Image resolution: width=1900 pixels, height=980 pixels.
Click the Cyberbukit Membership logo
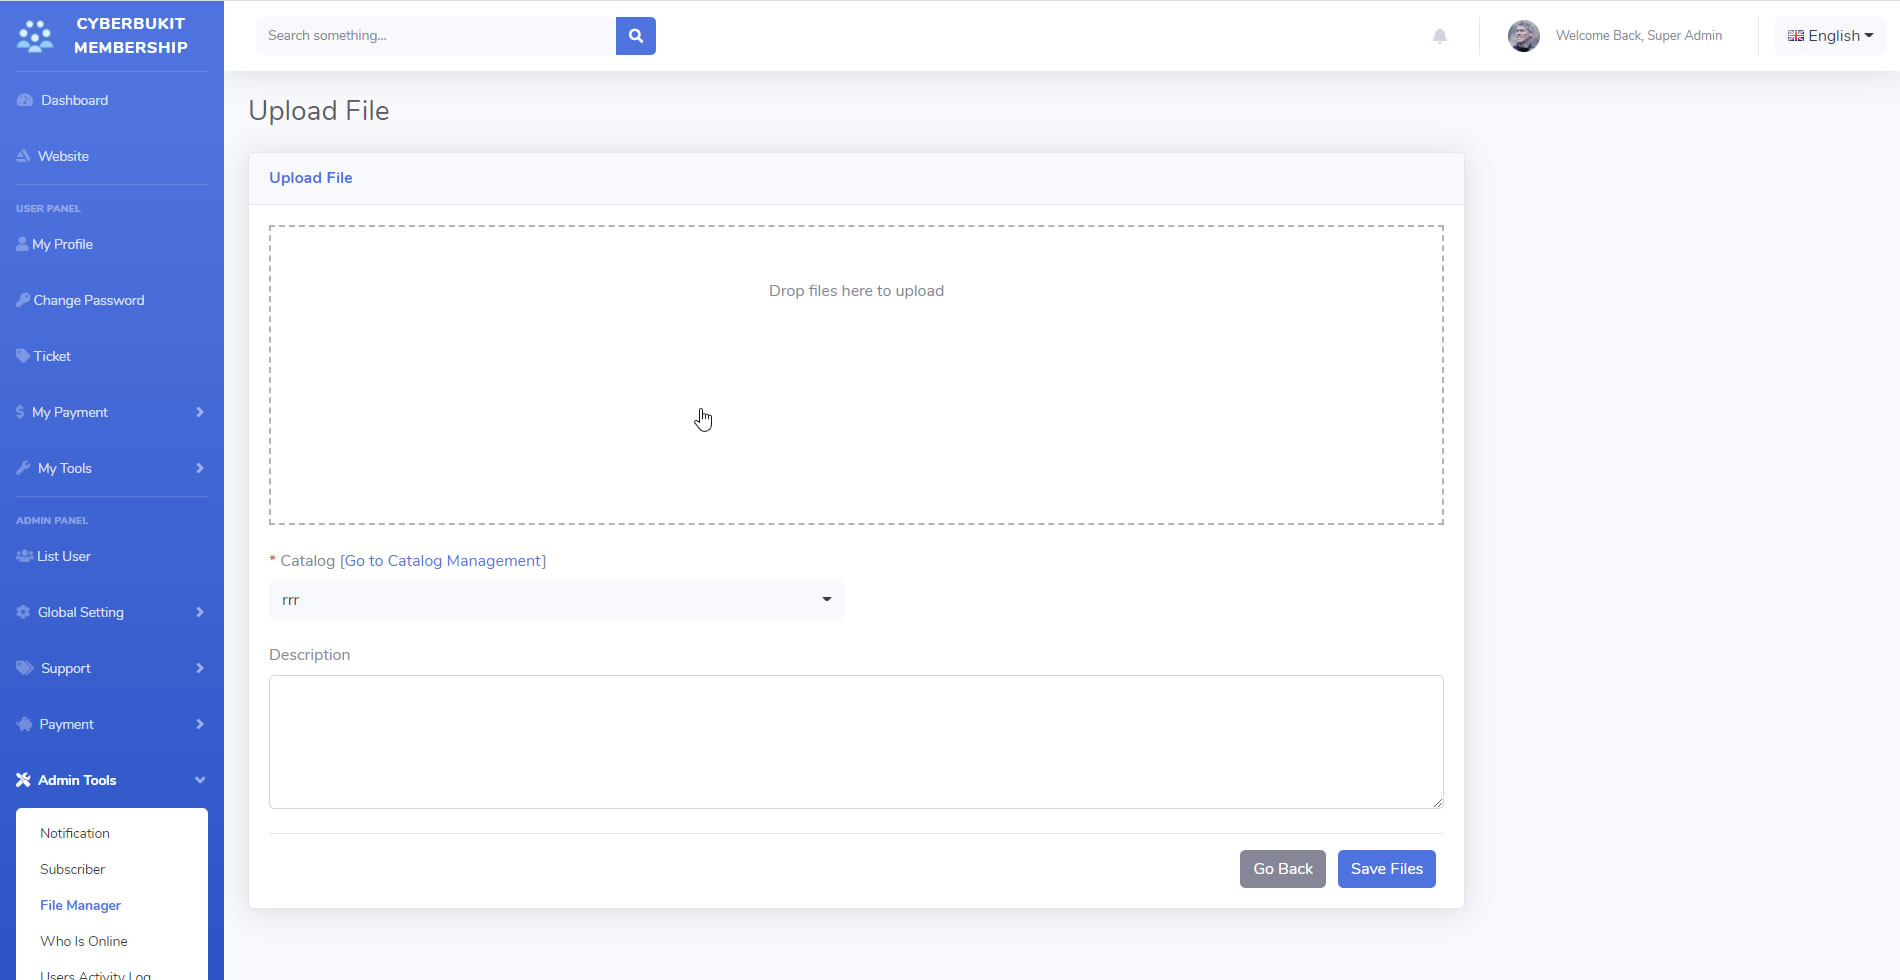105,36
